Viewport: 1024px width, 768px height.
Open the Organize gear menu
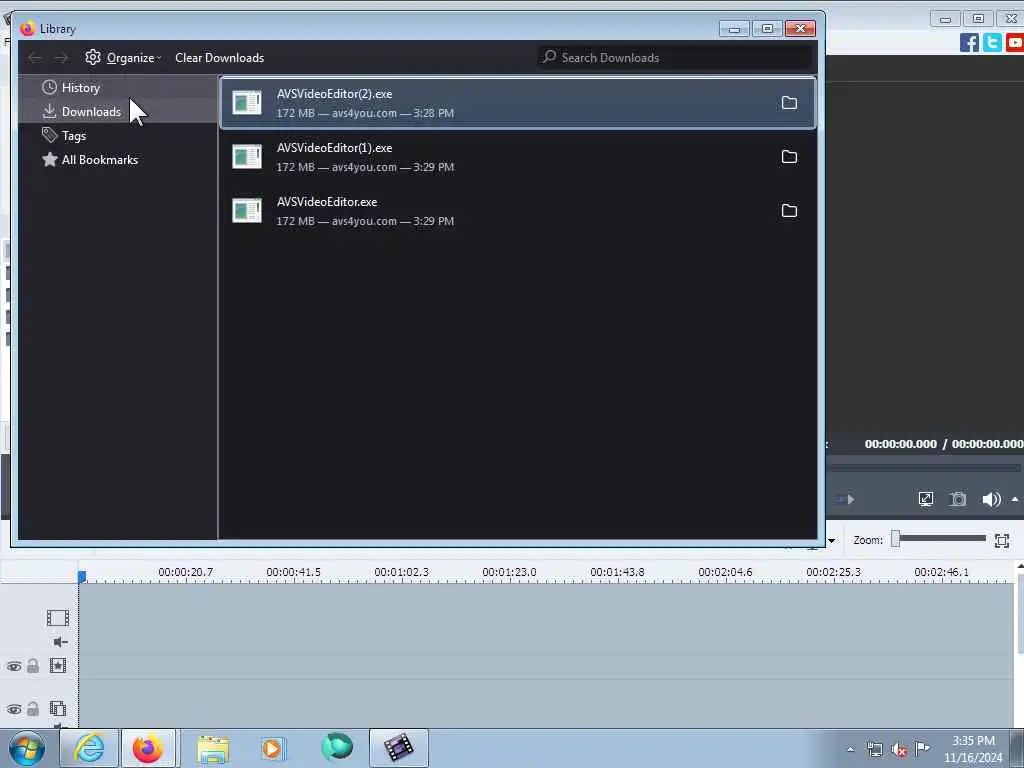[x=123, y=57]
